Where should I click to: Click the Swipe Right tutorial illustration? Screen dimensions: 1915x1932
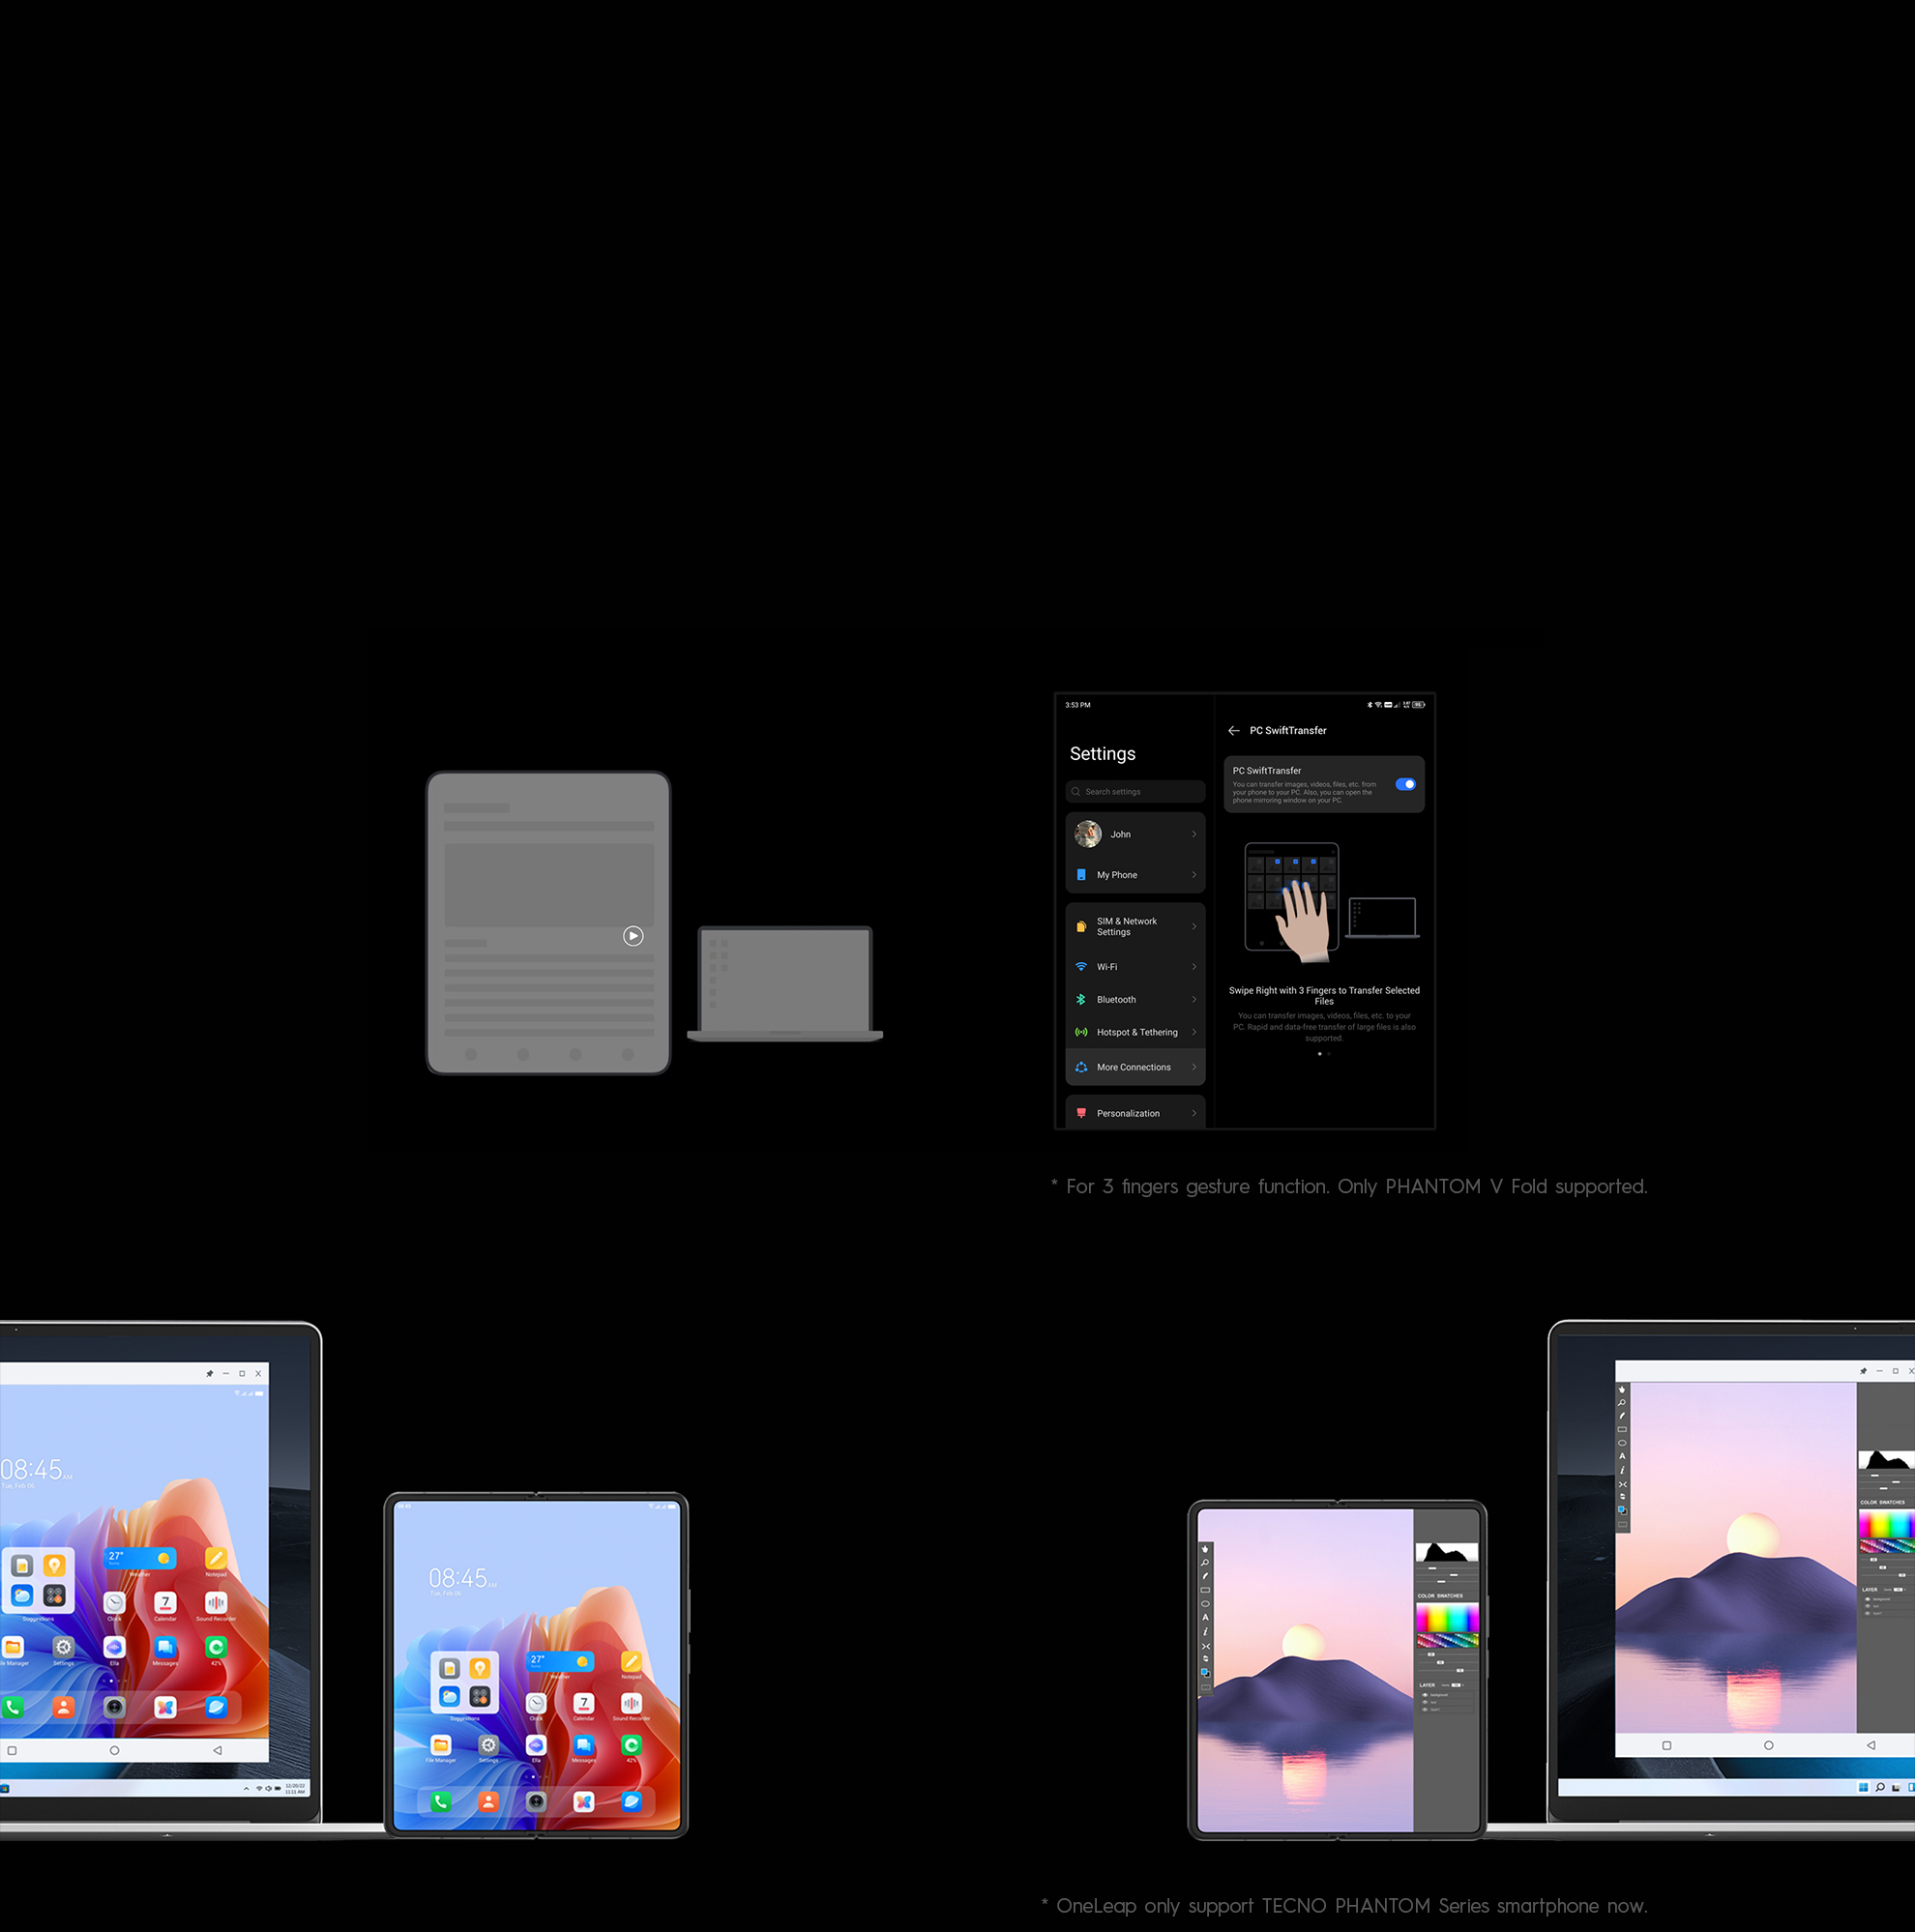click(1331, 902)
